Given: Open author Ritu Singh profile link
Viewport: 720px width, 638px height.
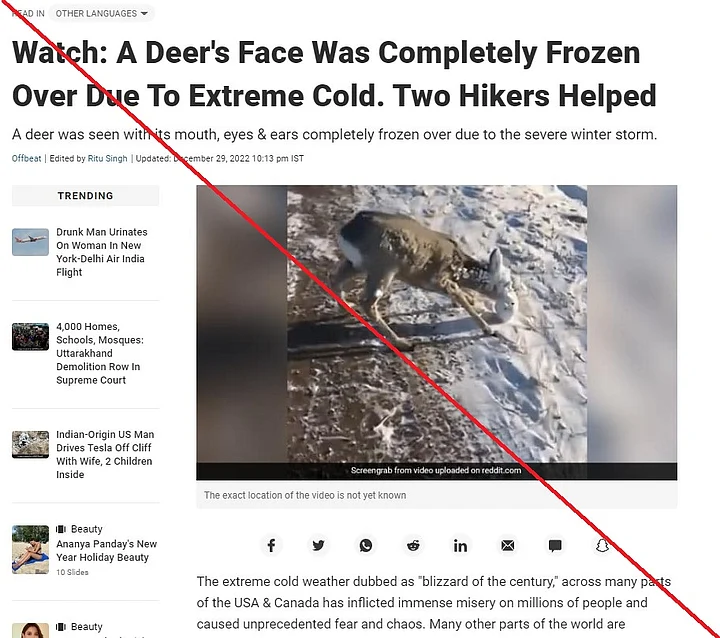Looking at the screenshot, I should tap(107, 158).
